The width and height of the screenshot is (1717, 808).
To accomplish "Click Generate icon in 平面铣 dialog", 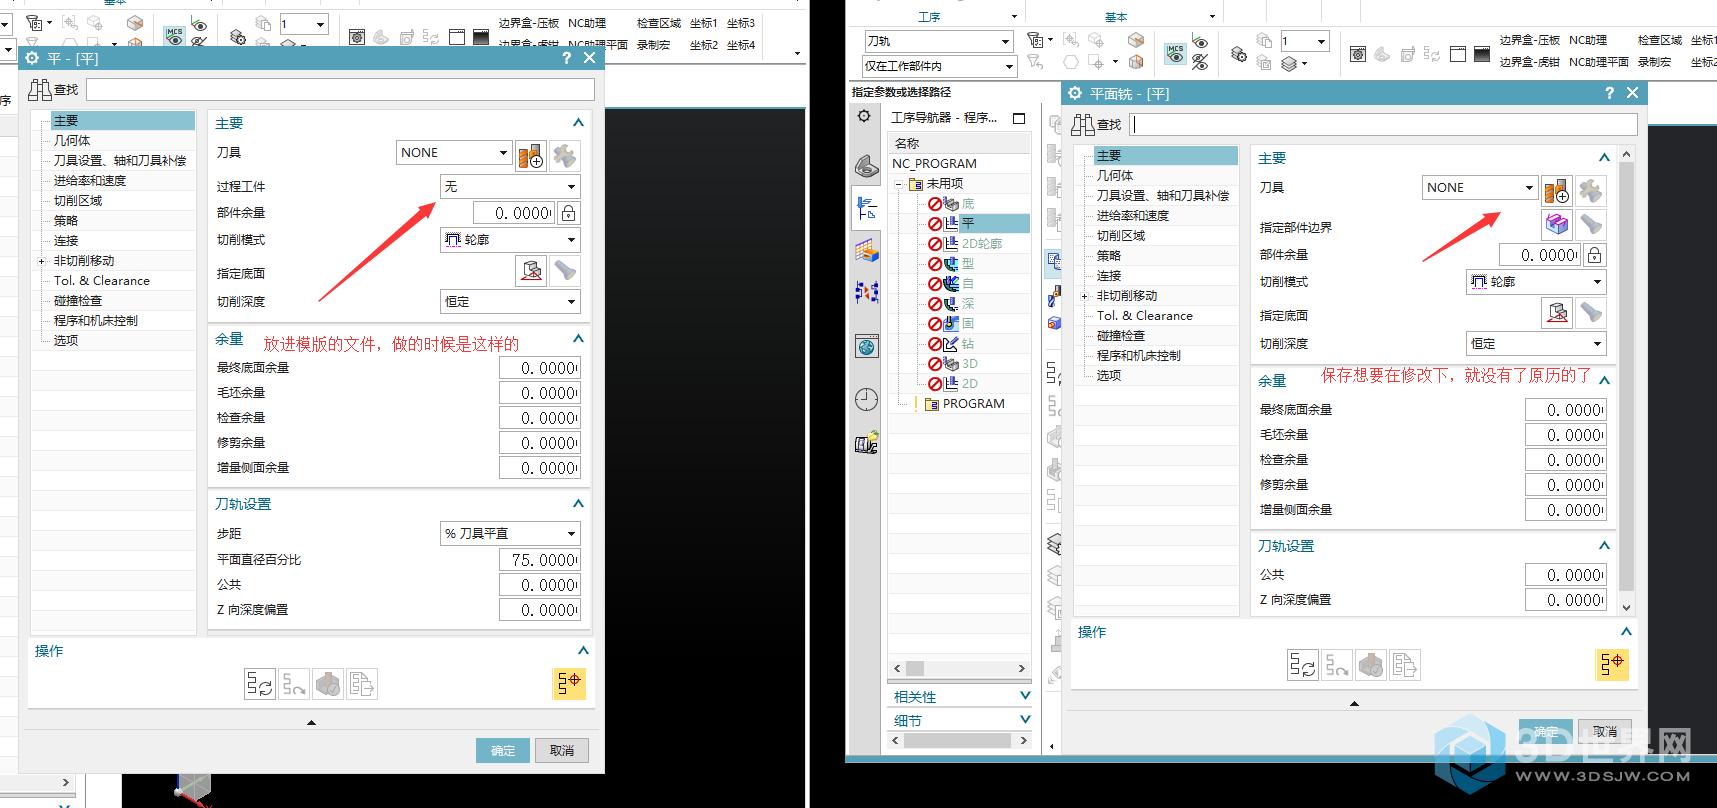I will pos(1303,665).
